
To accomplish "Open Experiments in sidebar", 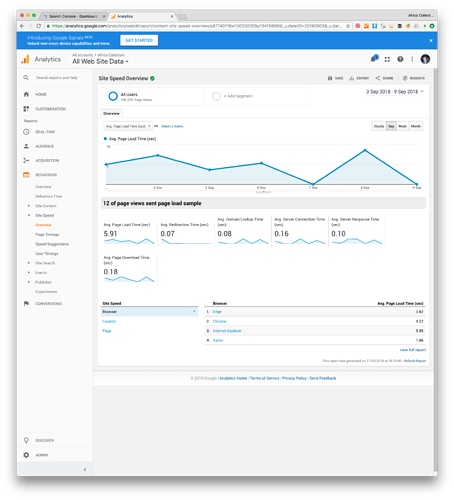I will (x=46, y=292).
